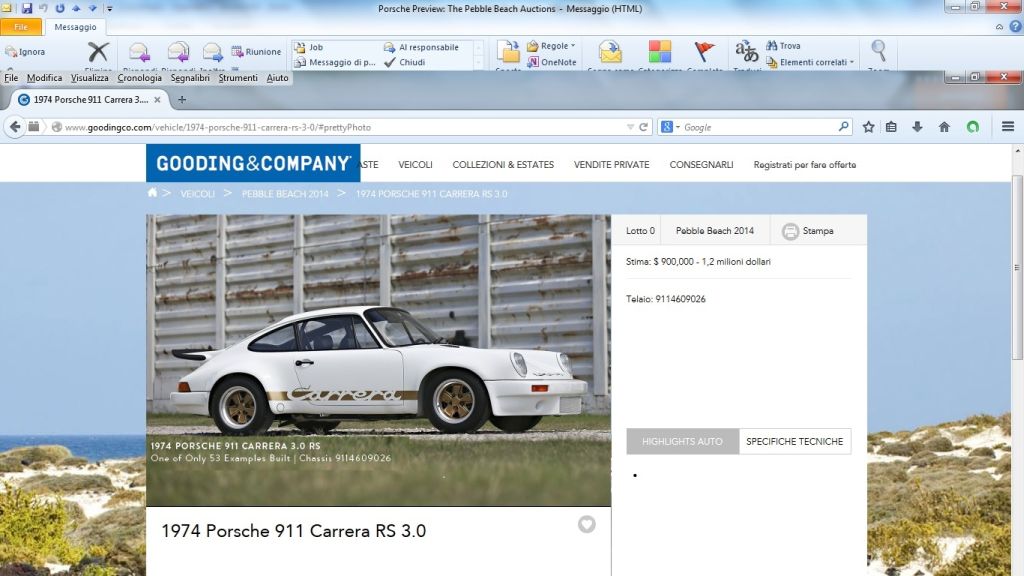Viewport: 1024px width, 576px height.
Task: Open a new Firefox tab with the plus button
Action: pyautogui.click(x=182, y=100)
